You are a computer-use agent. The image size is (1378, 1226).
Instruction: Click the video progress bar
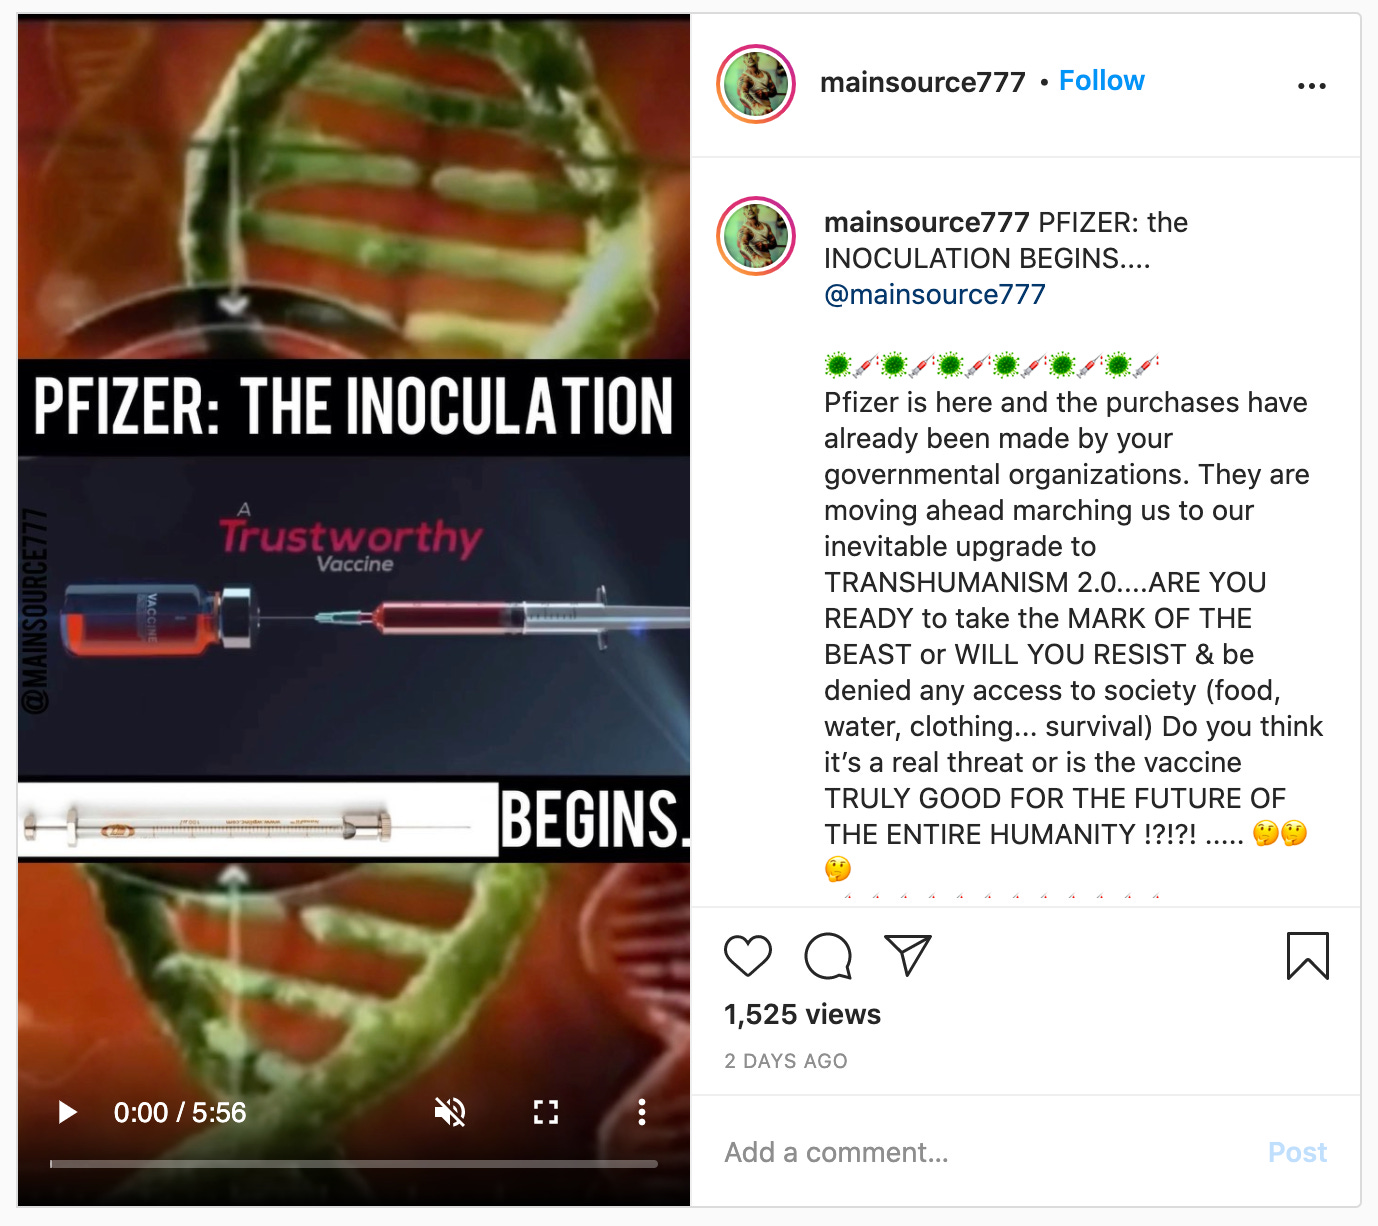pos(354,1164)
